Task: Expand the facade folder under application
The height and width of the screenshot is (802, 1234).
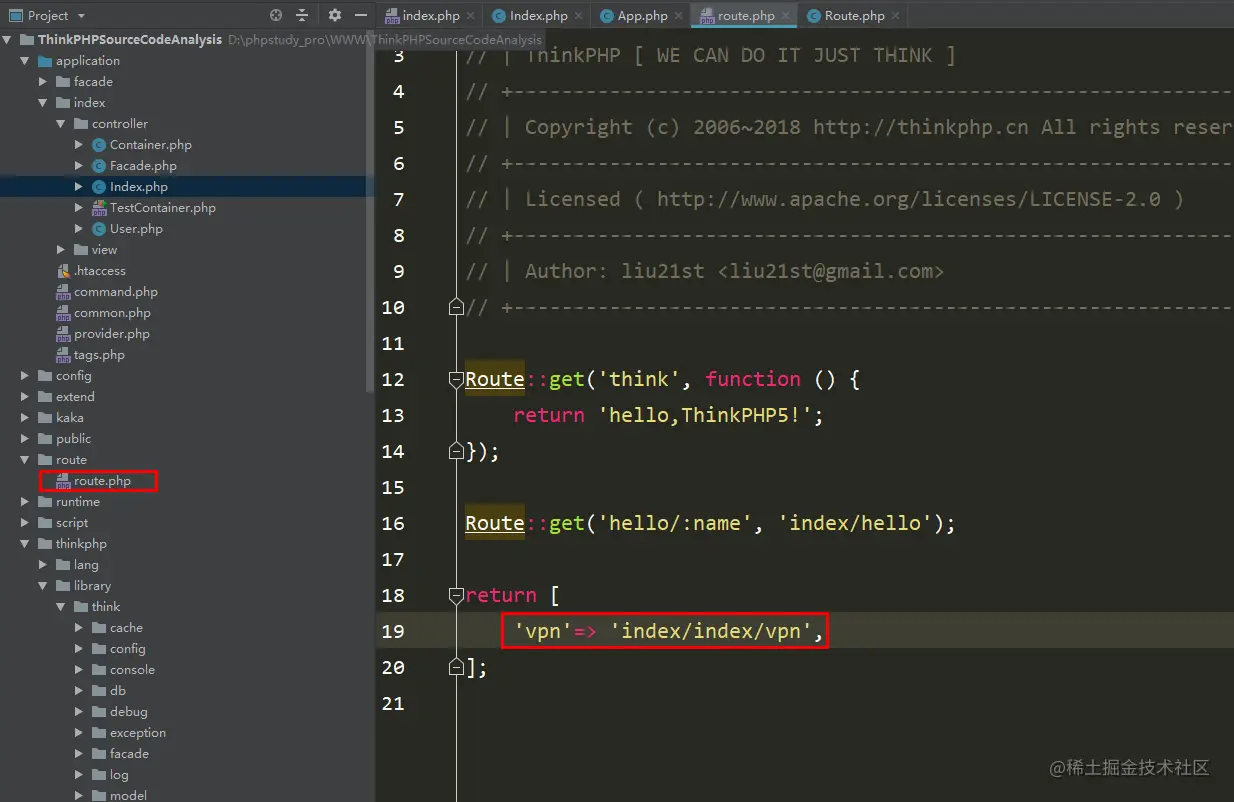Action: (43, 82)
